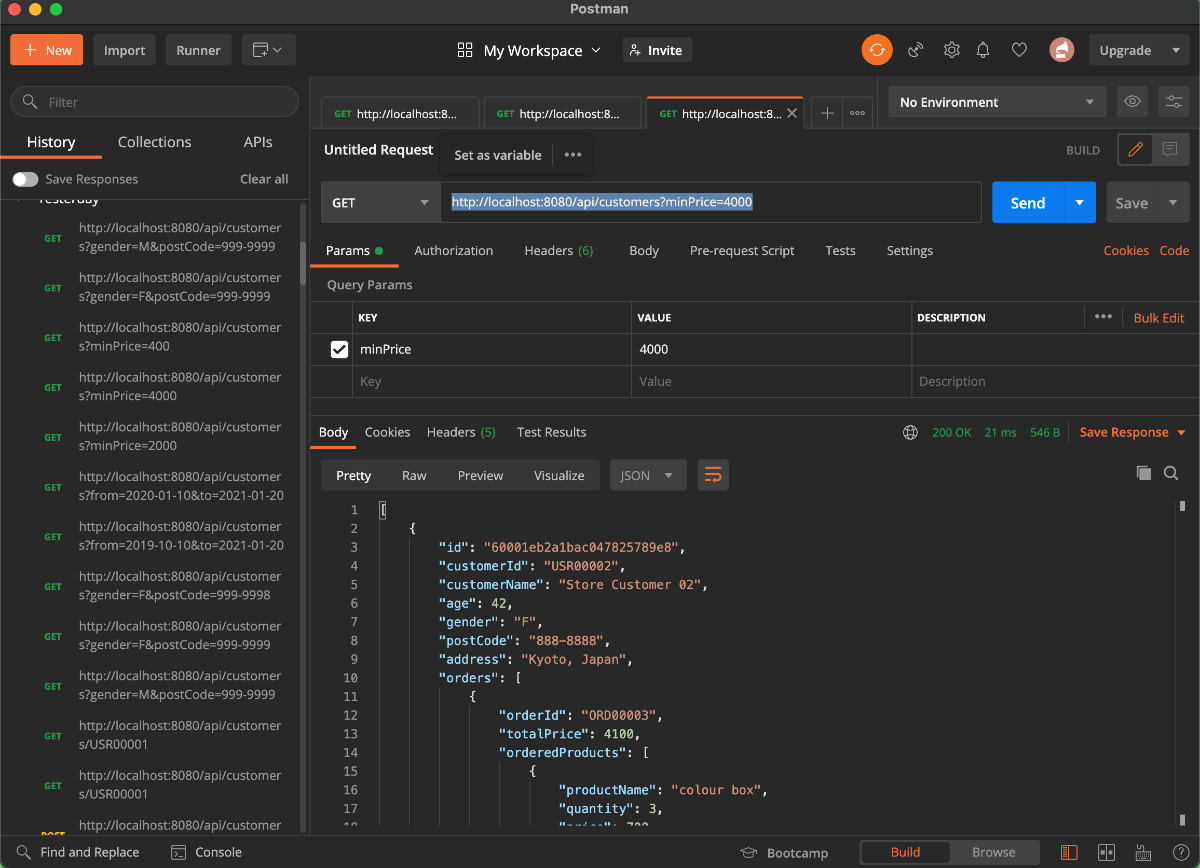Viewport: 1200px width, 868px height.
Task: Switch to the APIs sidebar tab
Action: 258,142
